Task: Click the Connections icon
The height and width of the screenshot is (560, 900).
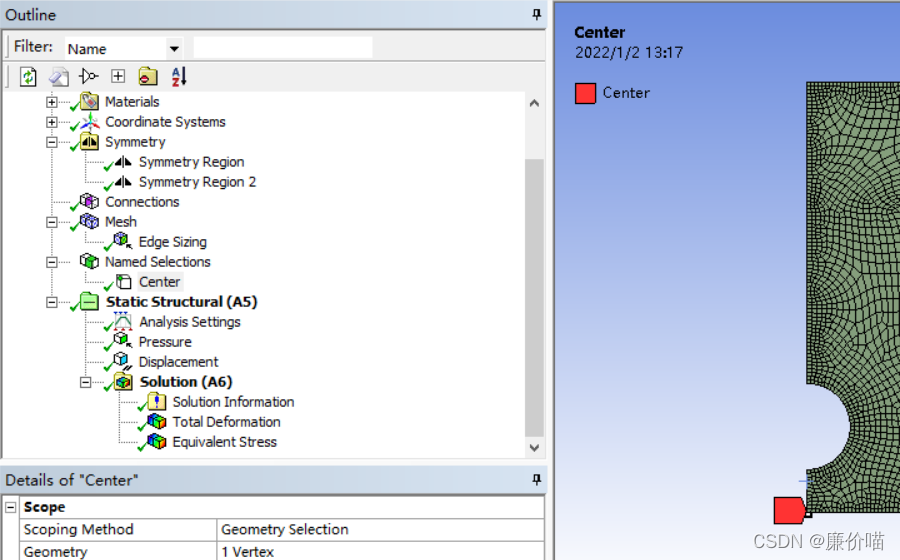Action: click(90, 201)
